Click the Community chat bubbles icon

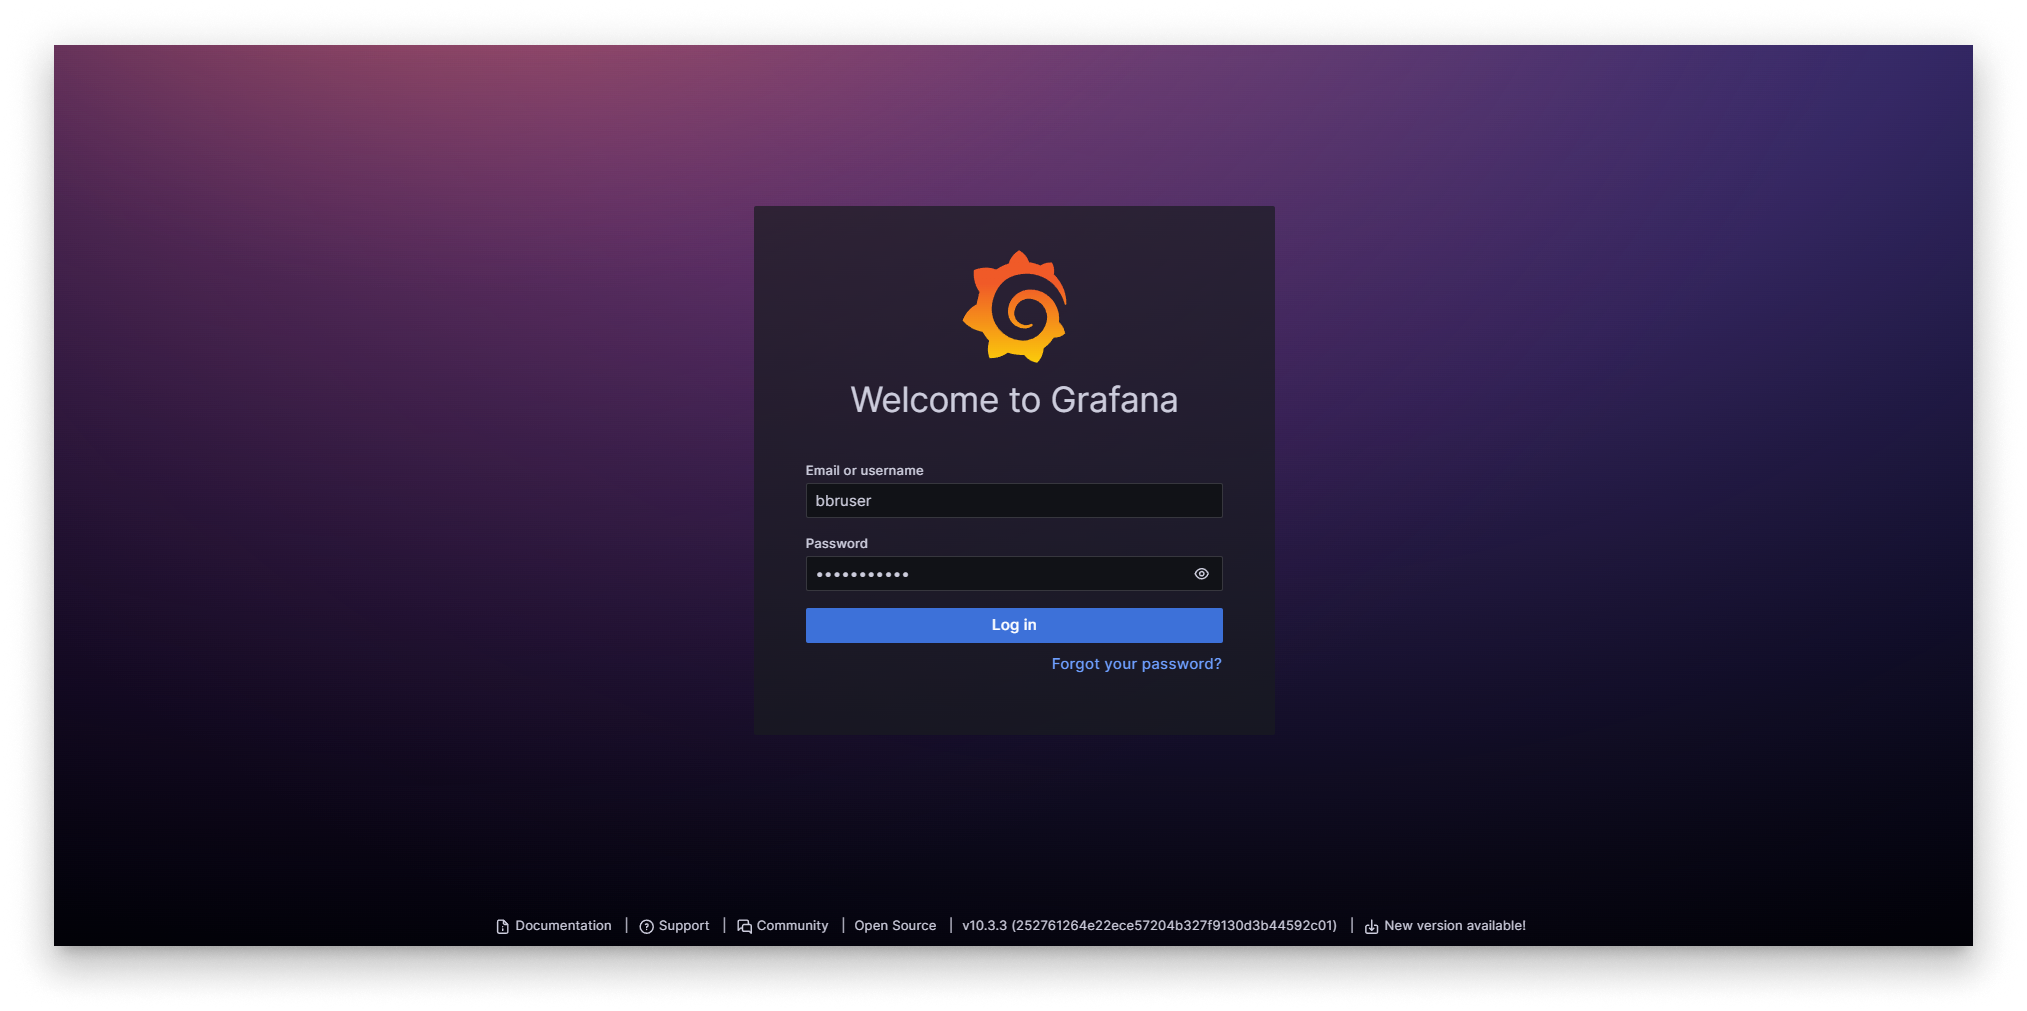tap(743, 926)
